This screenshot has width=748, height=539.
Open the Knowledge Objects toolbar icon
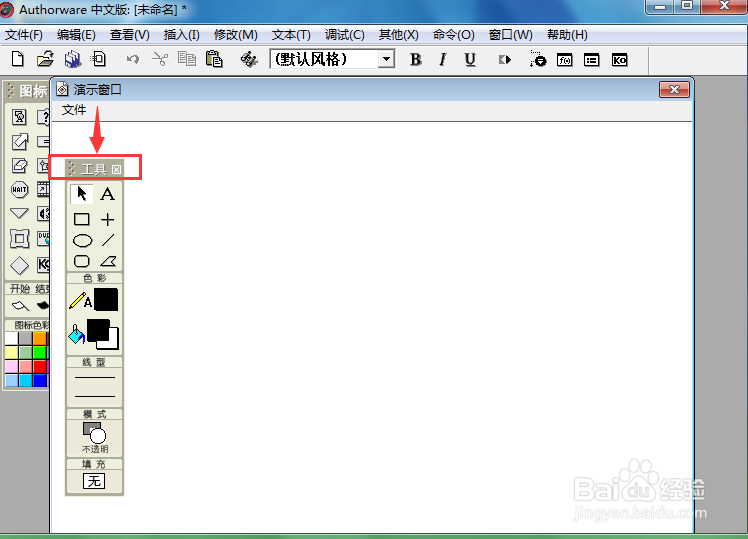coord(619,60)
